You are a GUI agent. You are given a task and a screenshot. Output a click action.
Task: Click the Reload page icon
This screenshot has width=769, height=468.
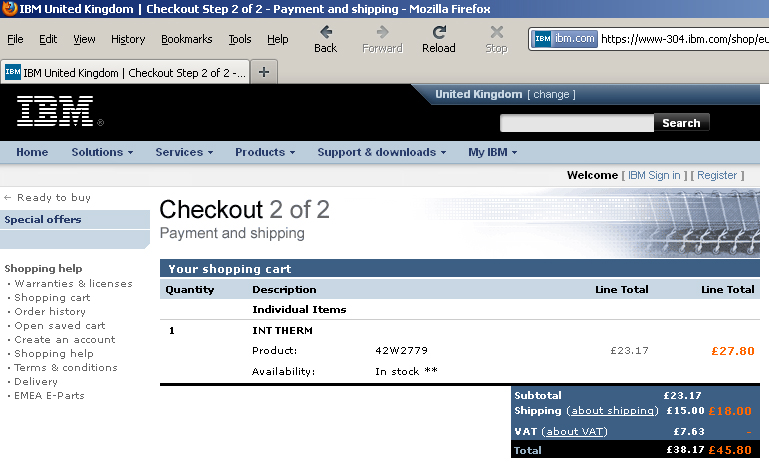tap(439, 32)
